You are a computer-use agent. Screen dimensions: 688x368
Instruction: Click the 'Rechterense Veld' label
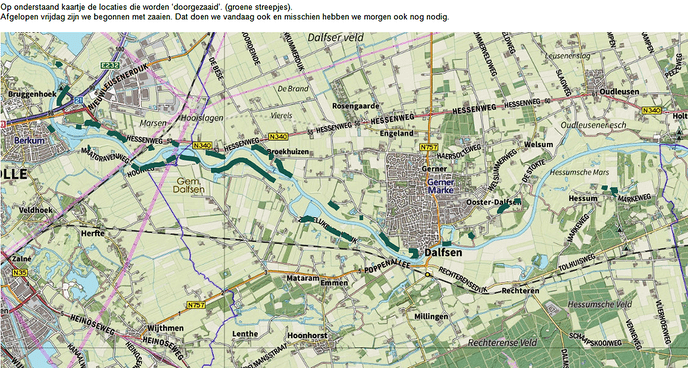point(502,342)
